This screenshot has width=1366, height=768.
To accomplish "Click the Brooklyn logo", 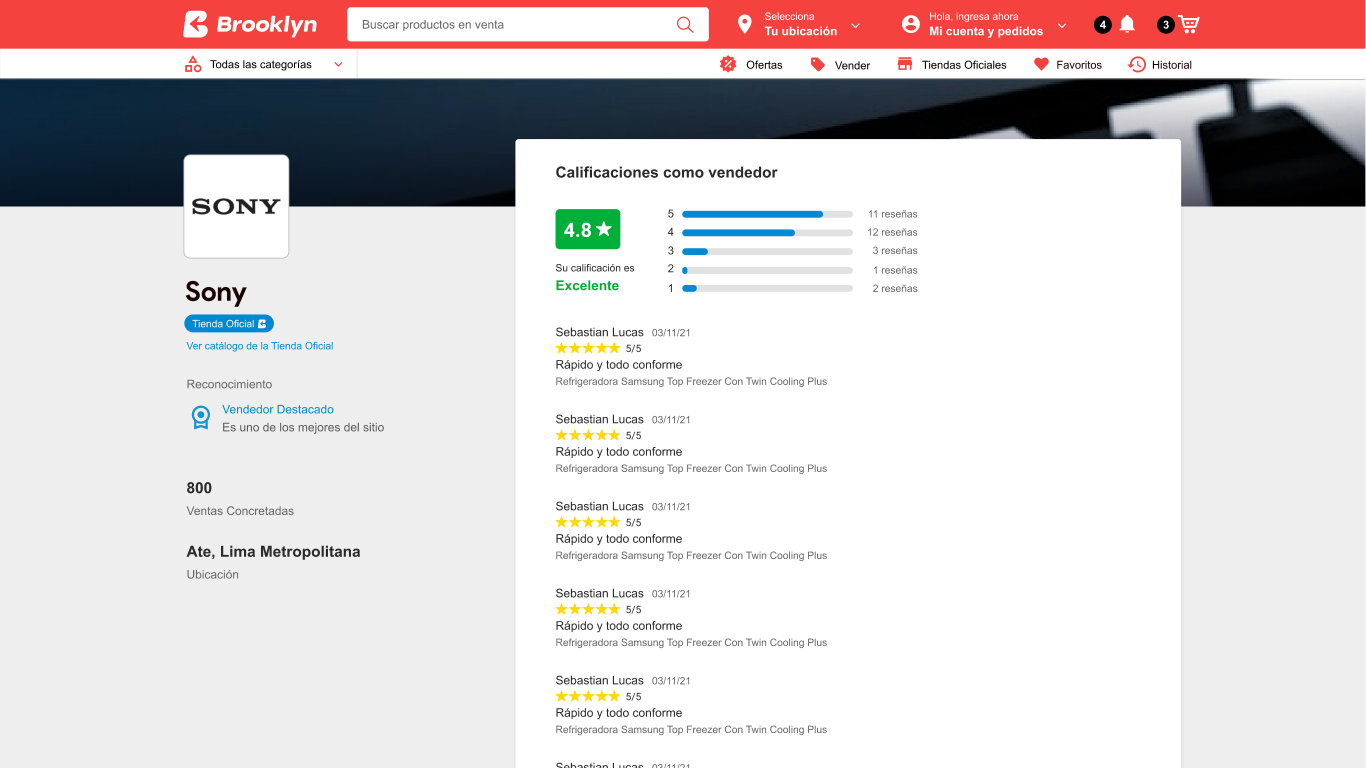I will (250, 24).
